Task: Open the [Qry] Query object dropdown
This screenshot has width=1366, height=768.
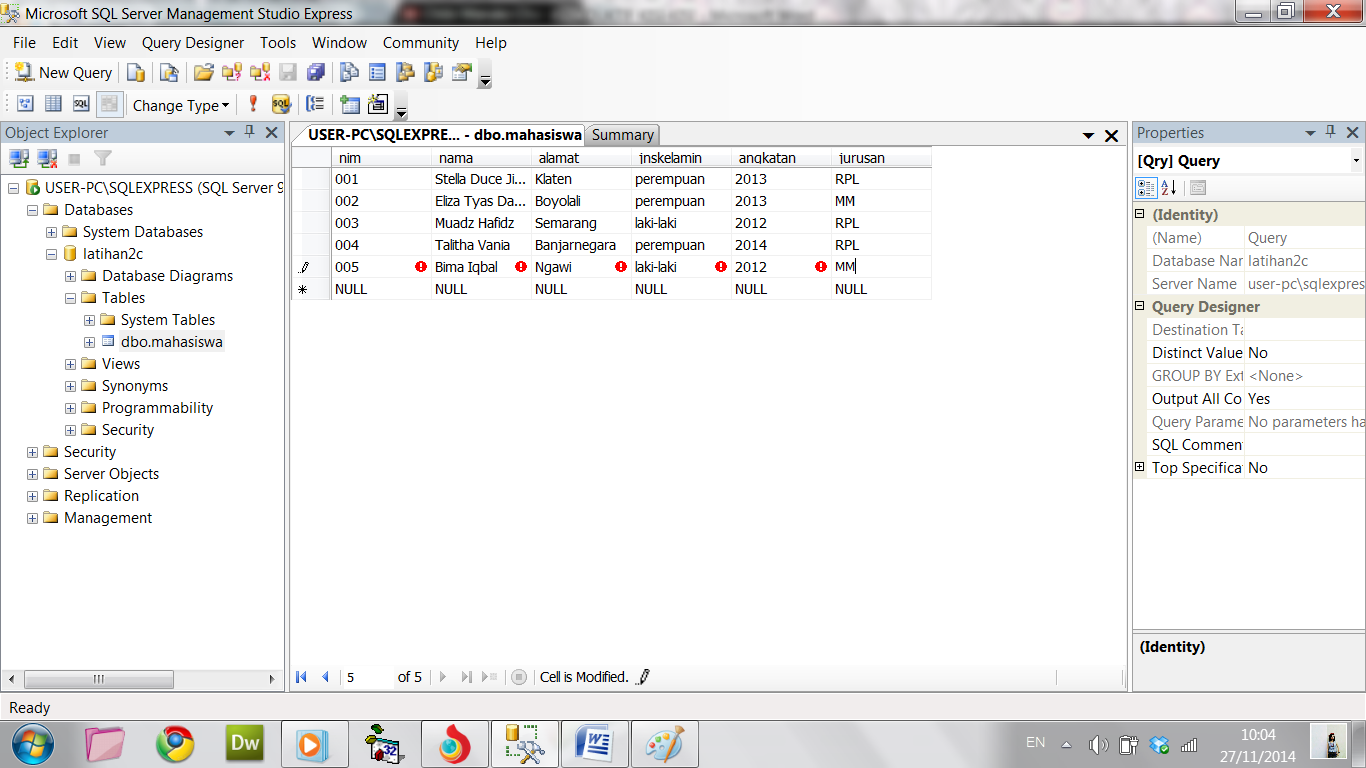Action: (x=1356, y=161)
